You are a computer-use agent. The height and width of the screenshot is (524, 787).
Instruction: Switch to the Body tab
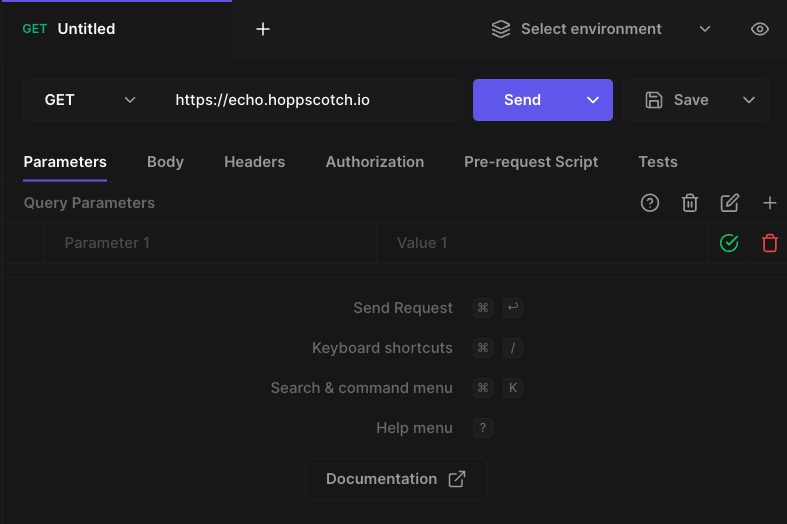point(165,162)
